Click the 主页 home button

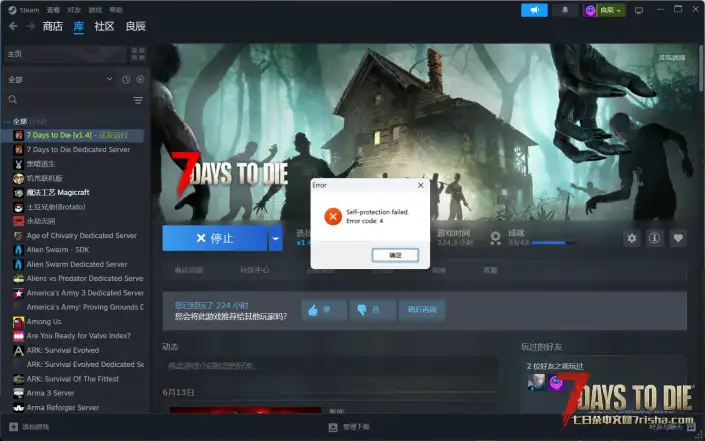click(64, 54)
